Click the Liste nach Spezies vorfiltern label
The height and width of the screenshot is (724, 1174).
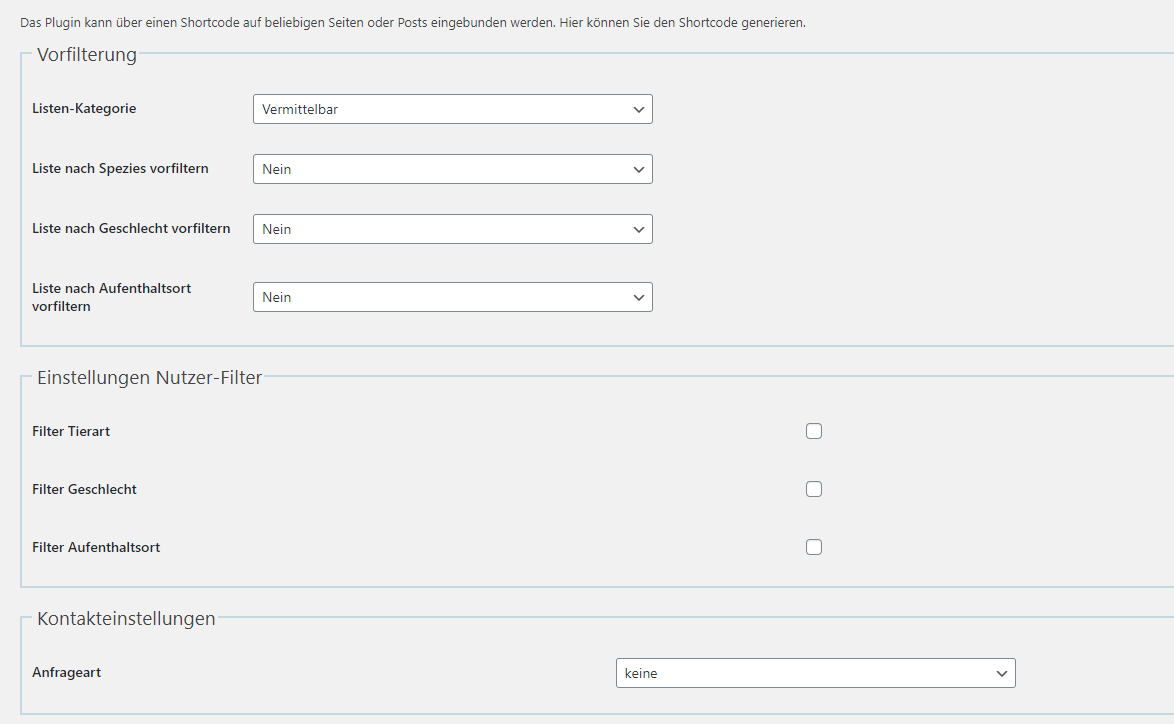click(x=121, y=168)
